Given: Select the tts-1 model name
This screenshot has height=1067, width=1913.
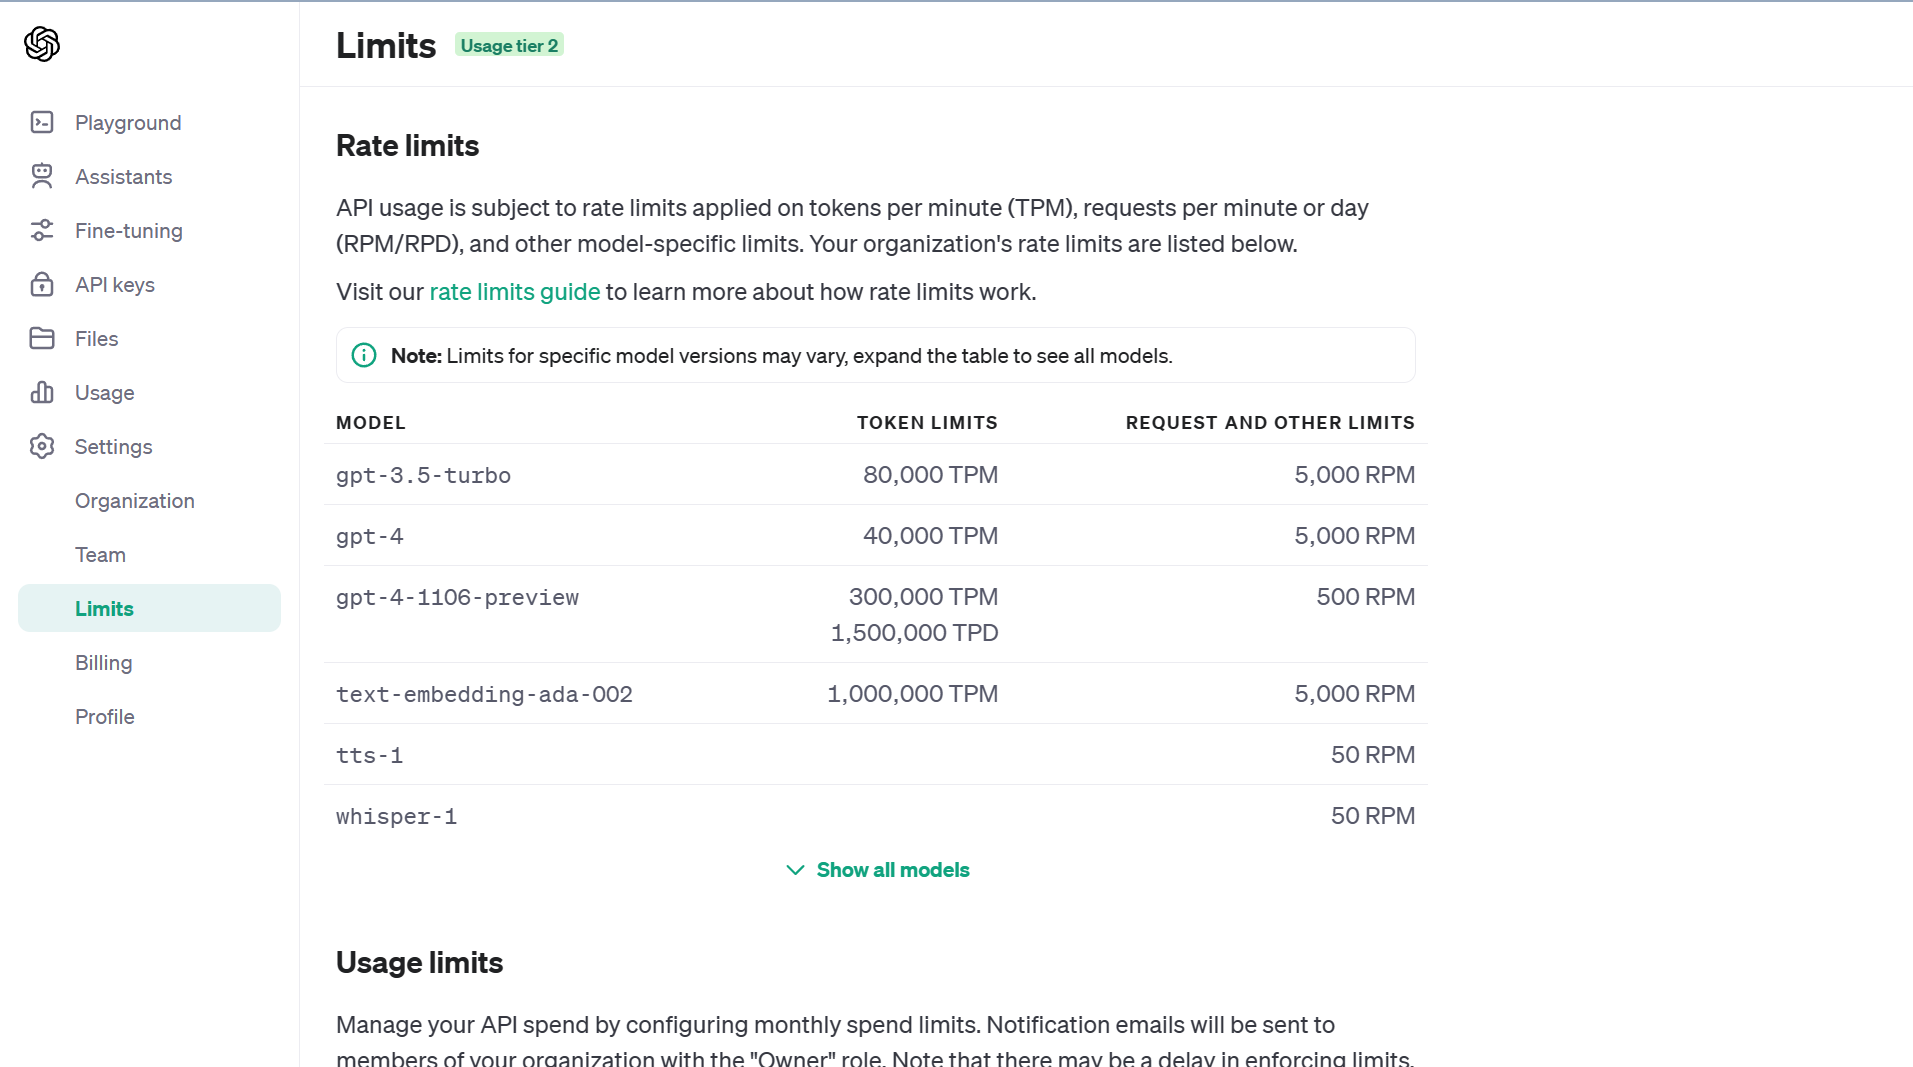Looking at the screenshot, I should pyautogui.click(x=370, y=756).
